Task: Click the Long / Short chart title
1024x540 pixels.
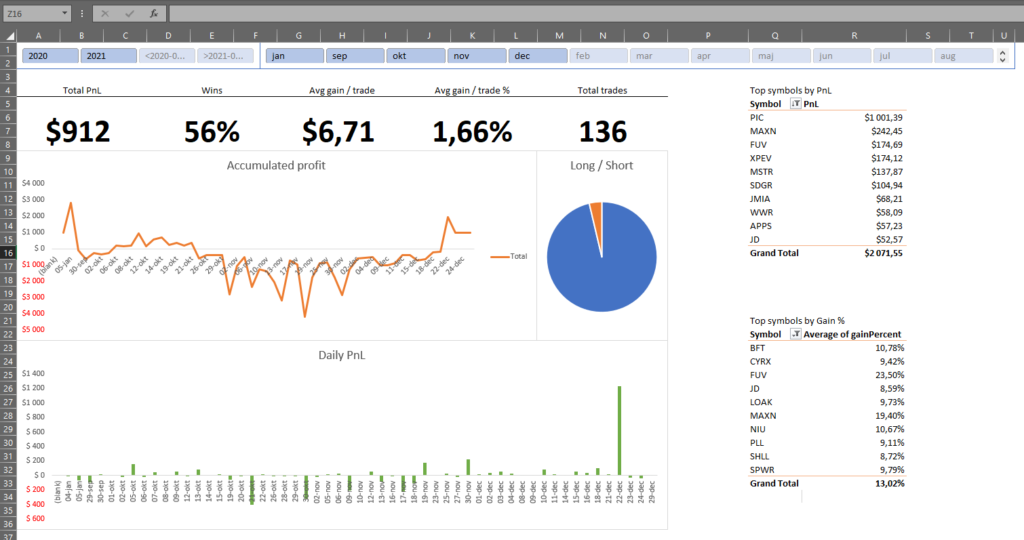Action: tap(601, 165)
